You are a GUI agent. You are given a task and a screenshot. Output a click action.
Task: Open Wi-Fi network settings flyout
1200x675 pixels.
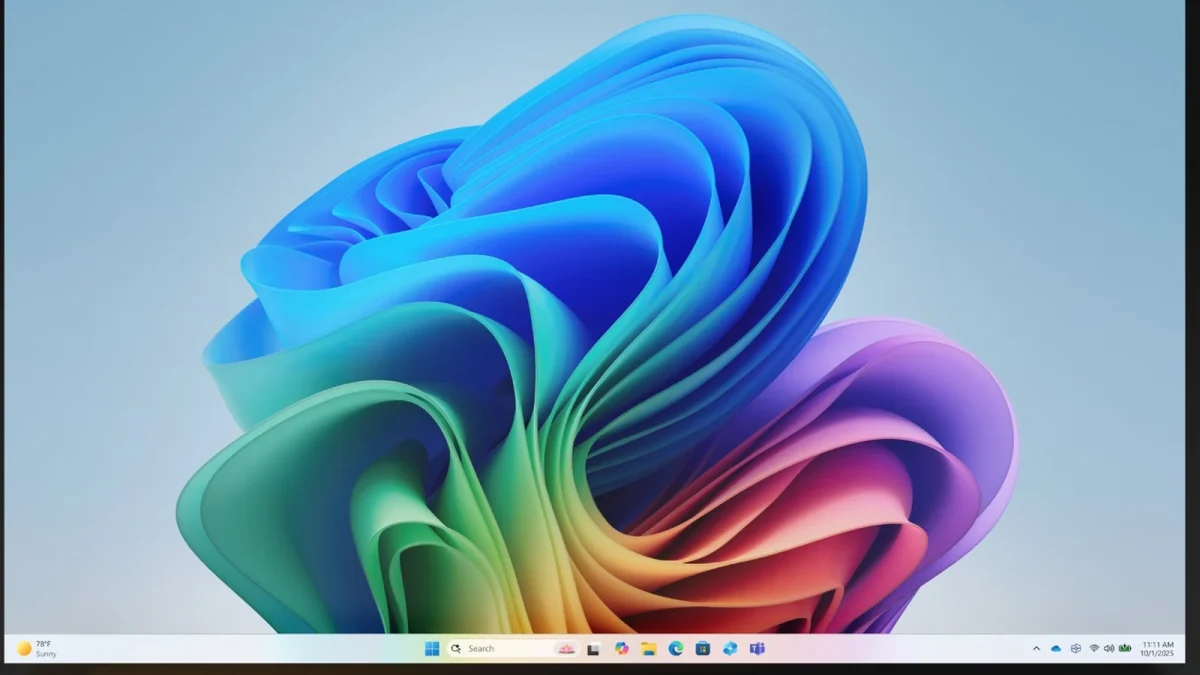click(x=1094, y=648)
